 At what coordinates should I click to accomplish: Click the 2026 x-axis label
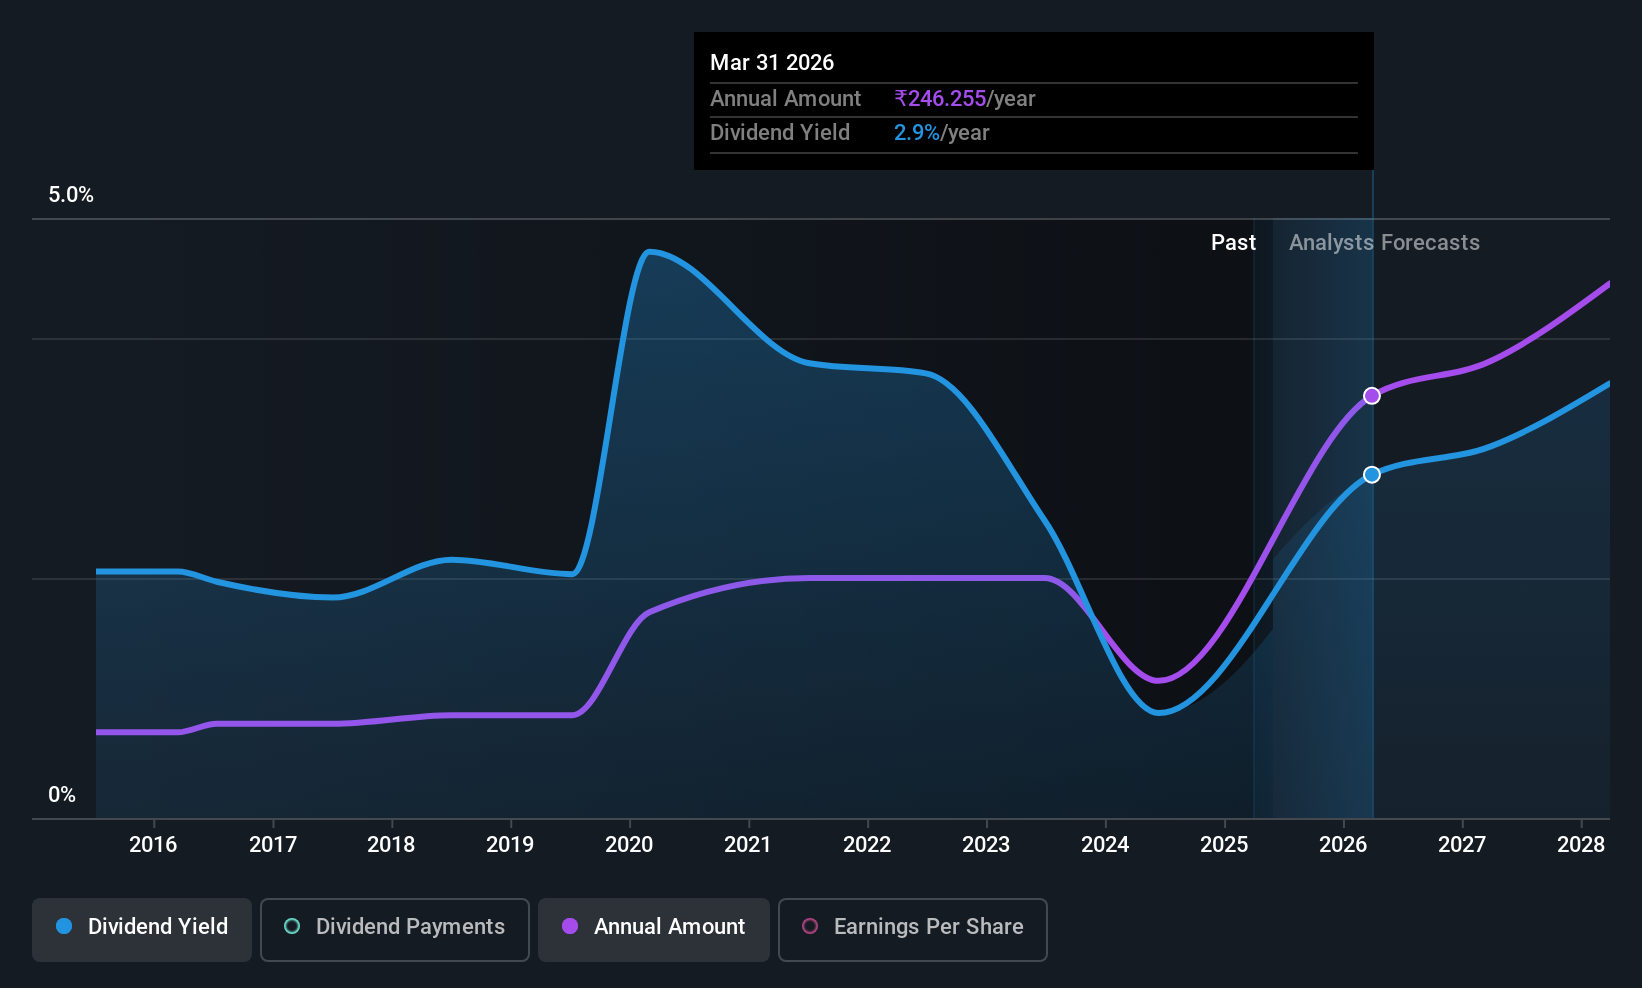[x=1343, y=844]
